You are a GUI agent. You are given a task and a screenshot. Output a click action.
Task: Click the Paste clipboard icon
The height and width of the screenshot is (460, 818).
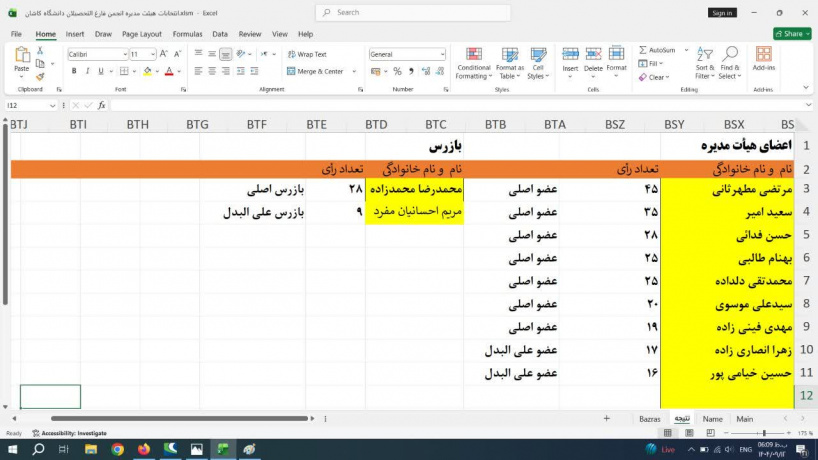click(x=22, y=55)
